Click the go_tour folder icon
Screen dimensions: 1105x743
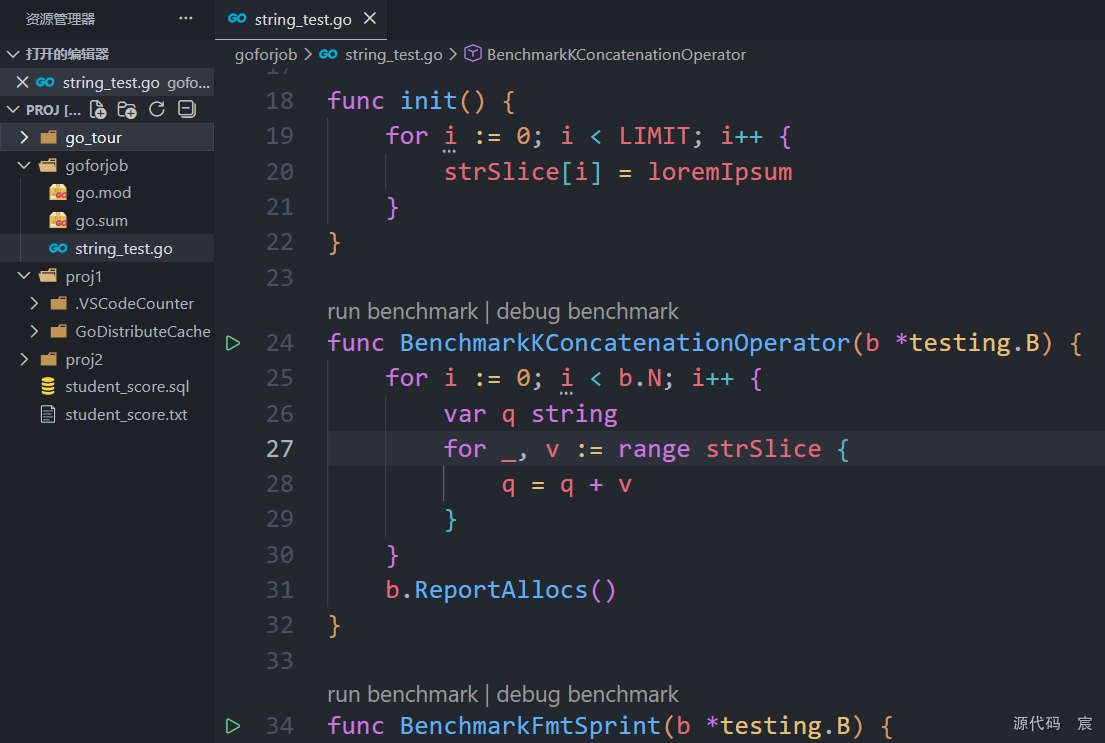[x=48, y=137]
